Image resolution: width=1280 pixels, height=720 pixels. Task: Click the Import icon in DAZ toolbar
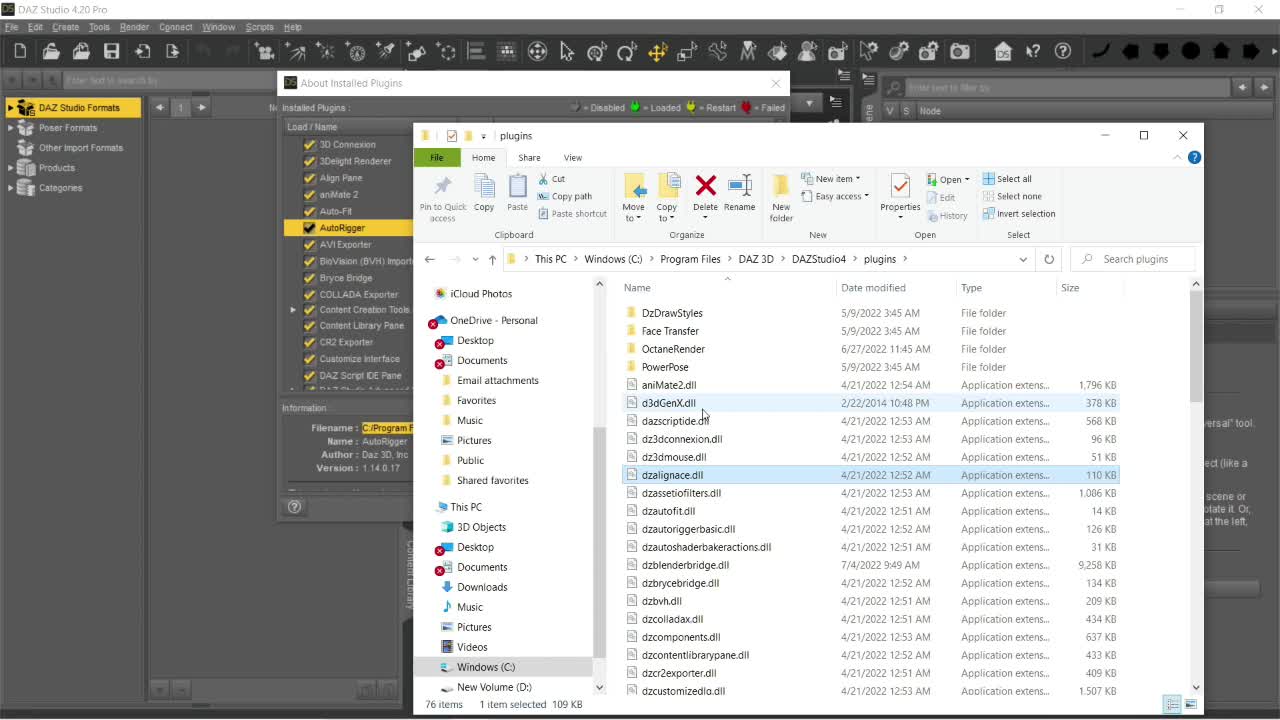142,51
